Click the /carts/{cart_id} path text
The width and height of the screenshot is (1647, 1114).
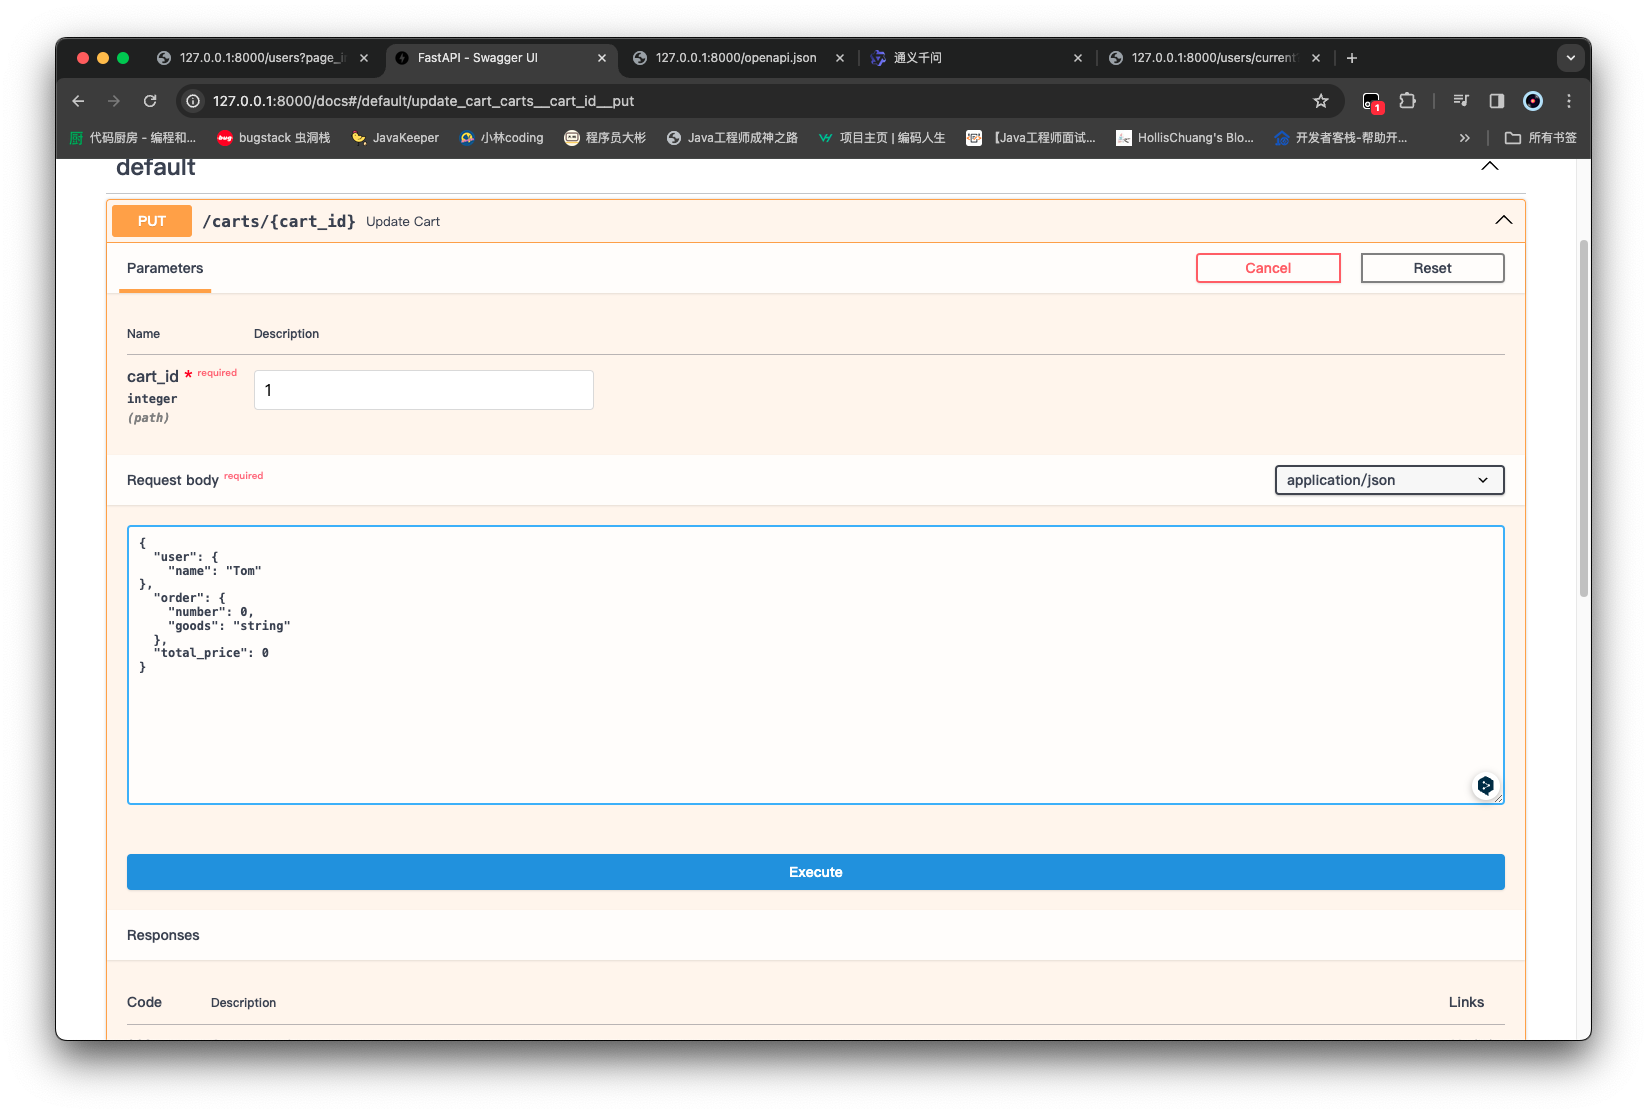pyautogui.click(x=279, y=221)
